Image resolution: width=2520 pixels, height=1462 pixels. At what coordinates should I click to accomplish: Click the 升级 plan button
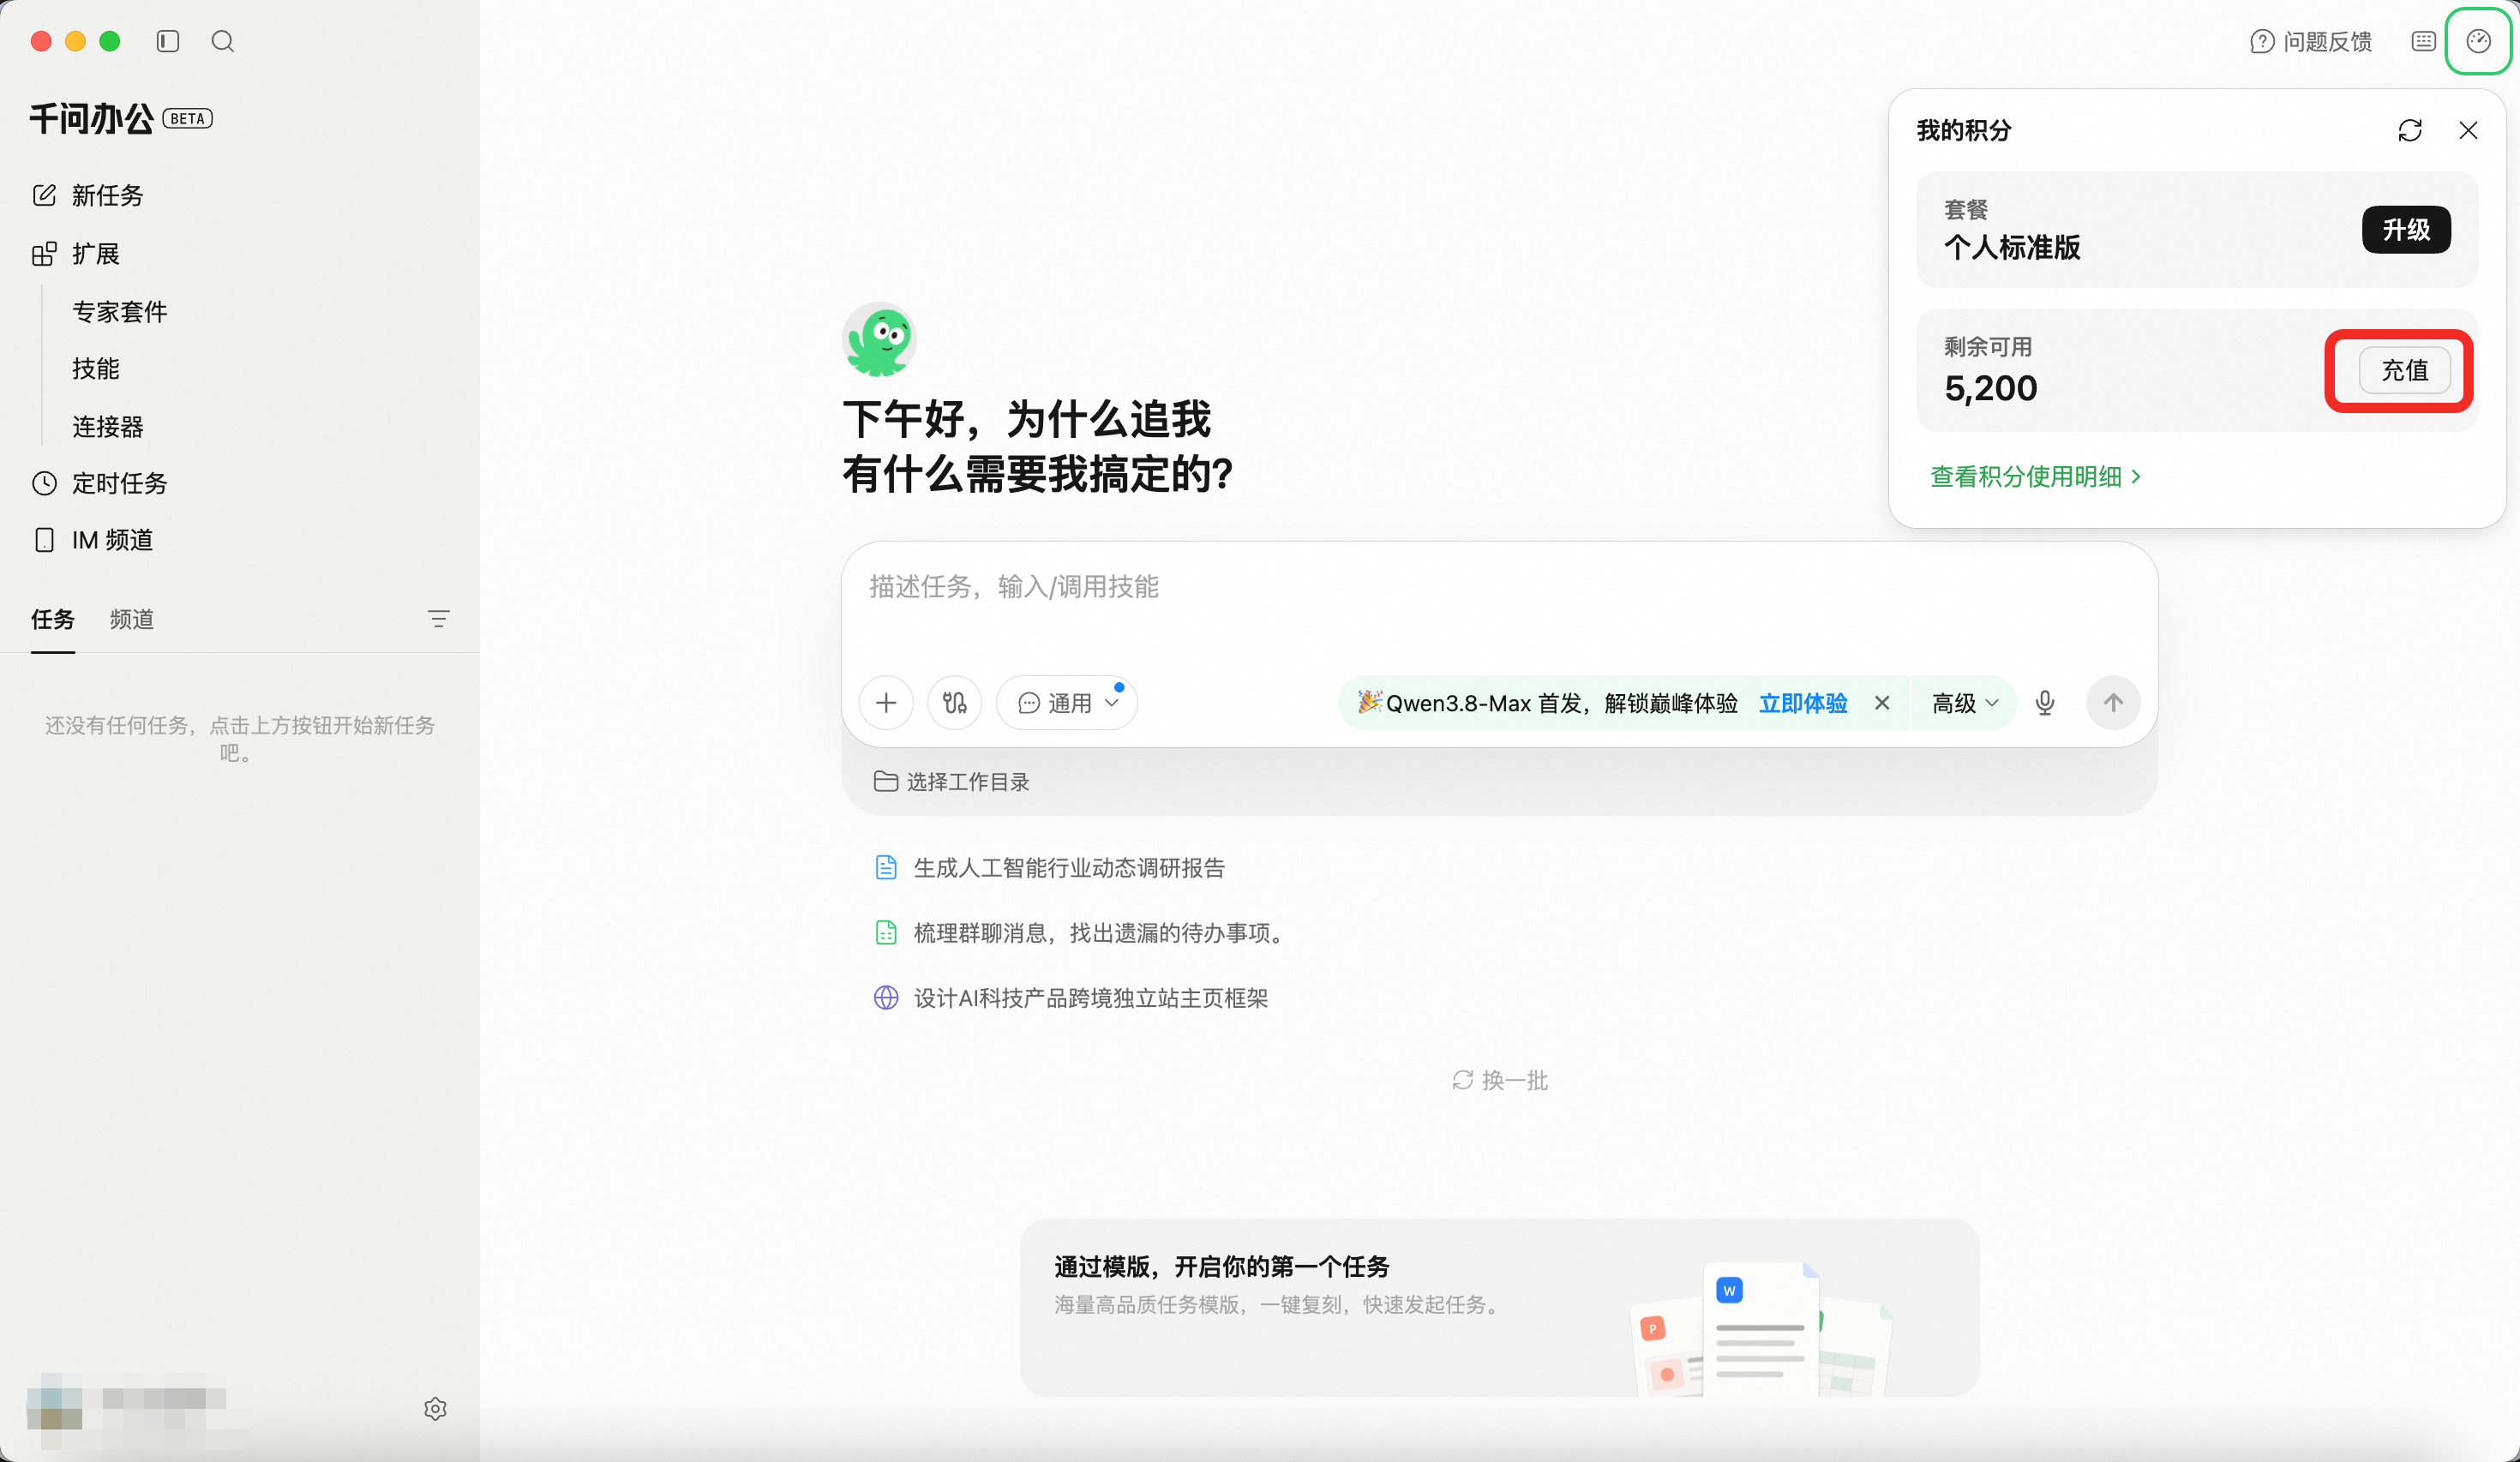click(2406, 230)
